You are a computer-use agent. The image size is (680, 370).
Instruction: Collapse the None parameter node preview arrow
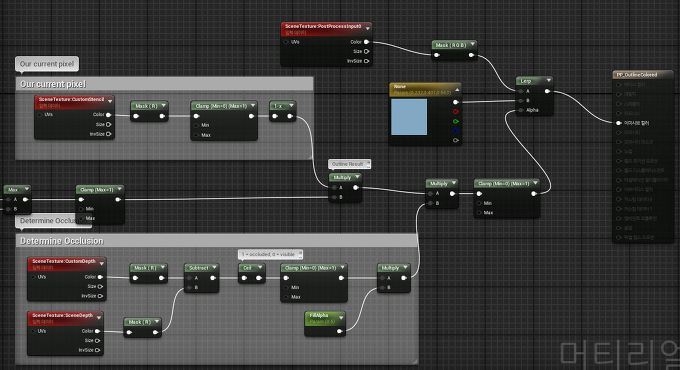coord(457,89)
